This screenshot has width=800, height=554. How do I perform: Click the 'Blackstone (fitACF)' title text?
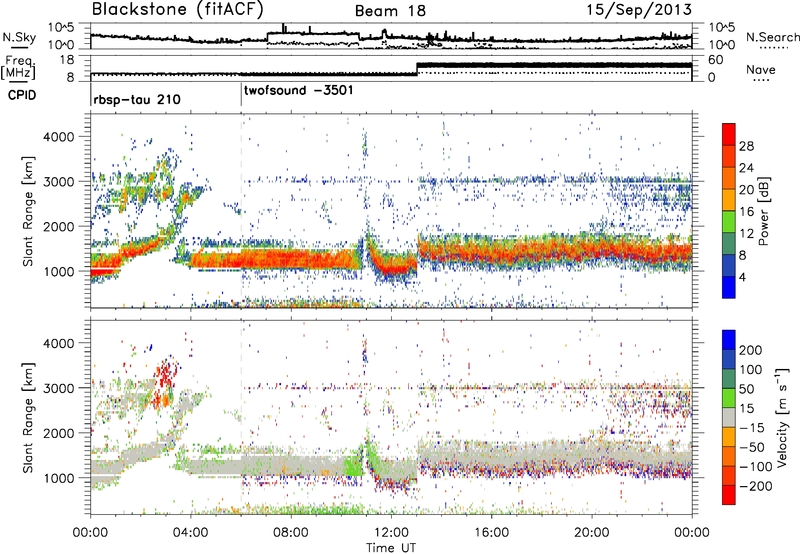178,10
